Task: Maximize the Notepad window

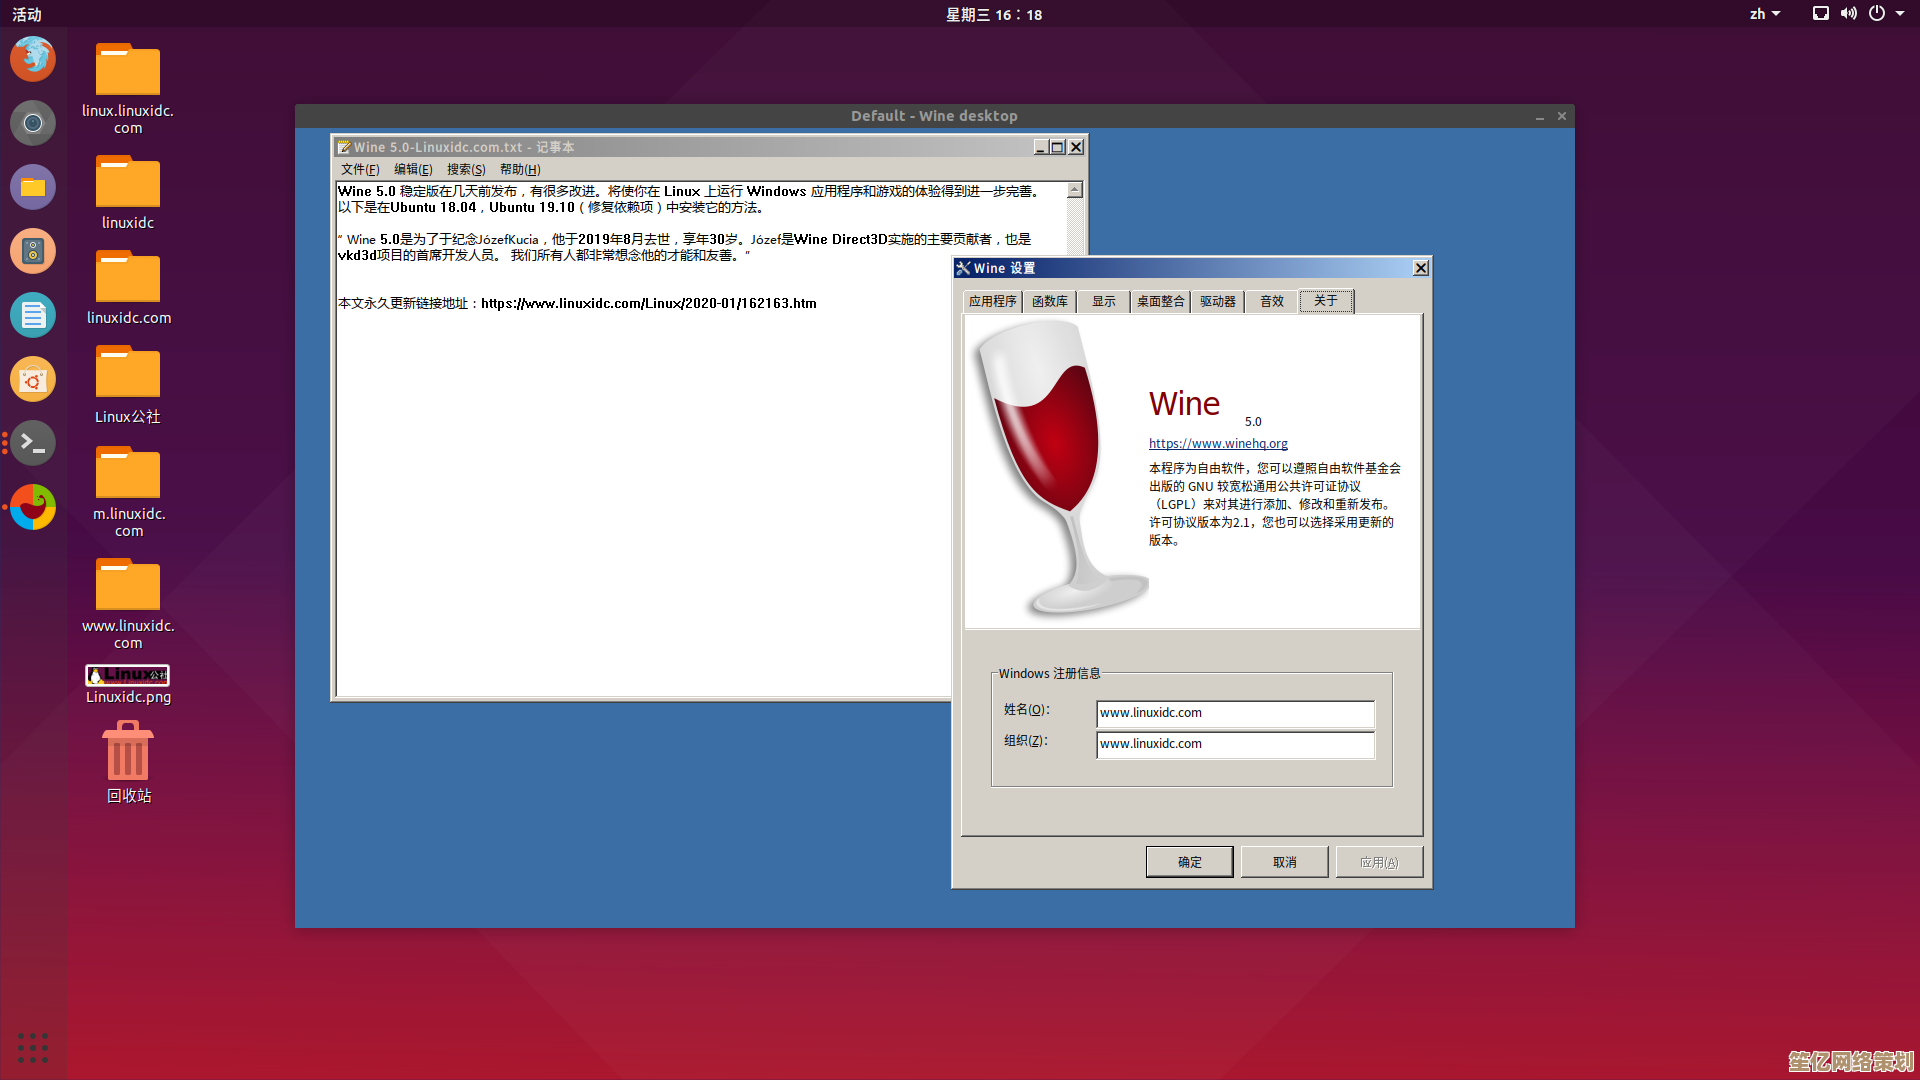Action: [x=1057, y=147]
